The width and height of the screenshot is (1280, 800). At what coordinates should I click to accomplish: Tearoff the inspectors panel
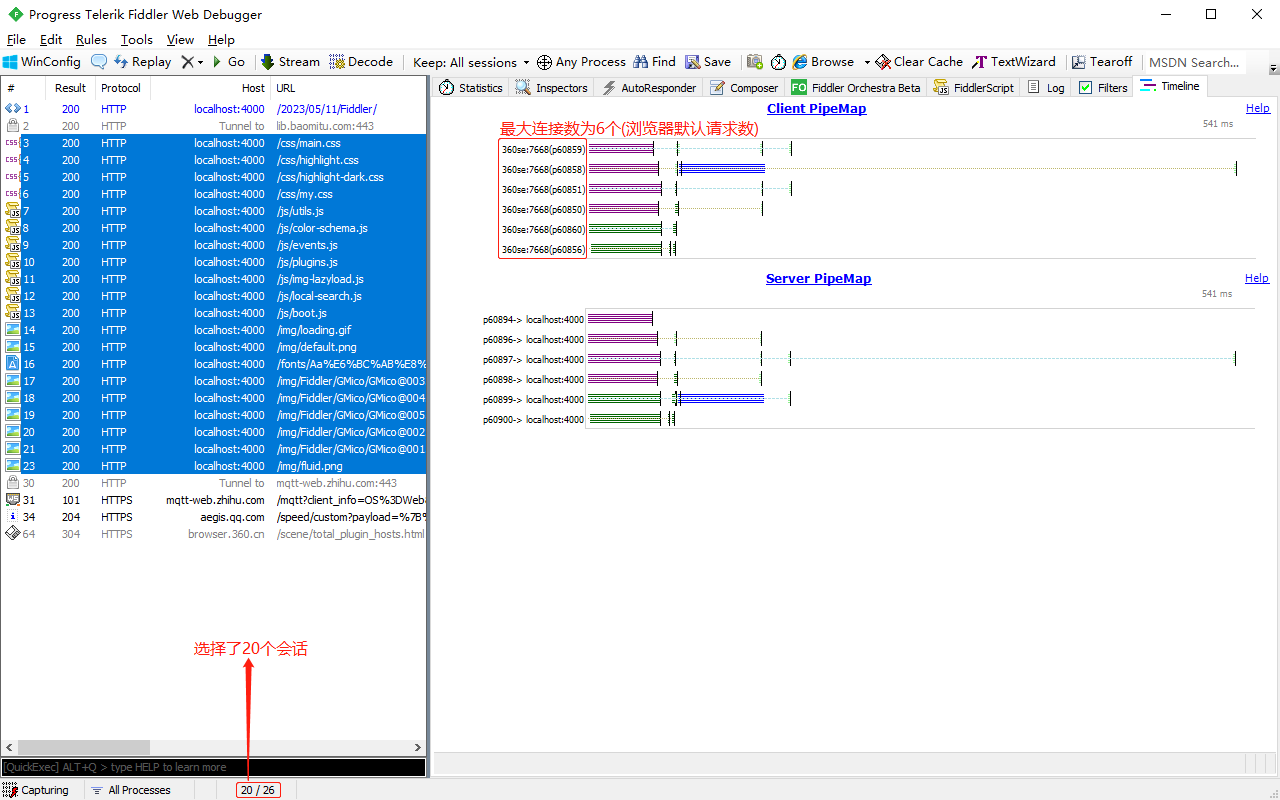[1102, 62]
